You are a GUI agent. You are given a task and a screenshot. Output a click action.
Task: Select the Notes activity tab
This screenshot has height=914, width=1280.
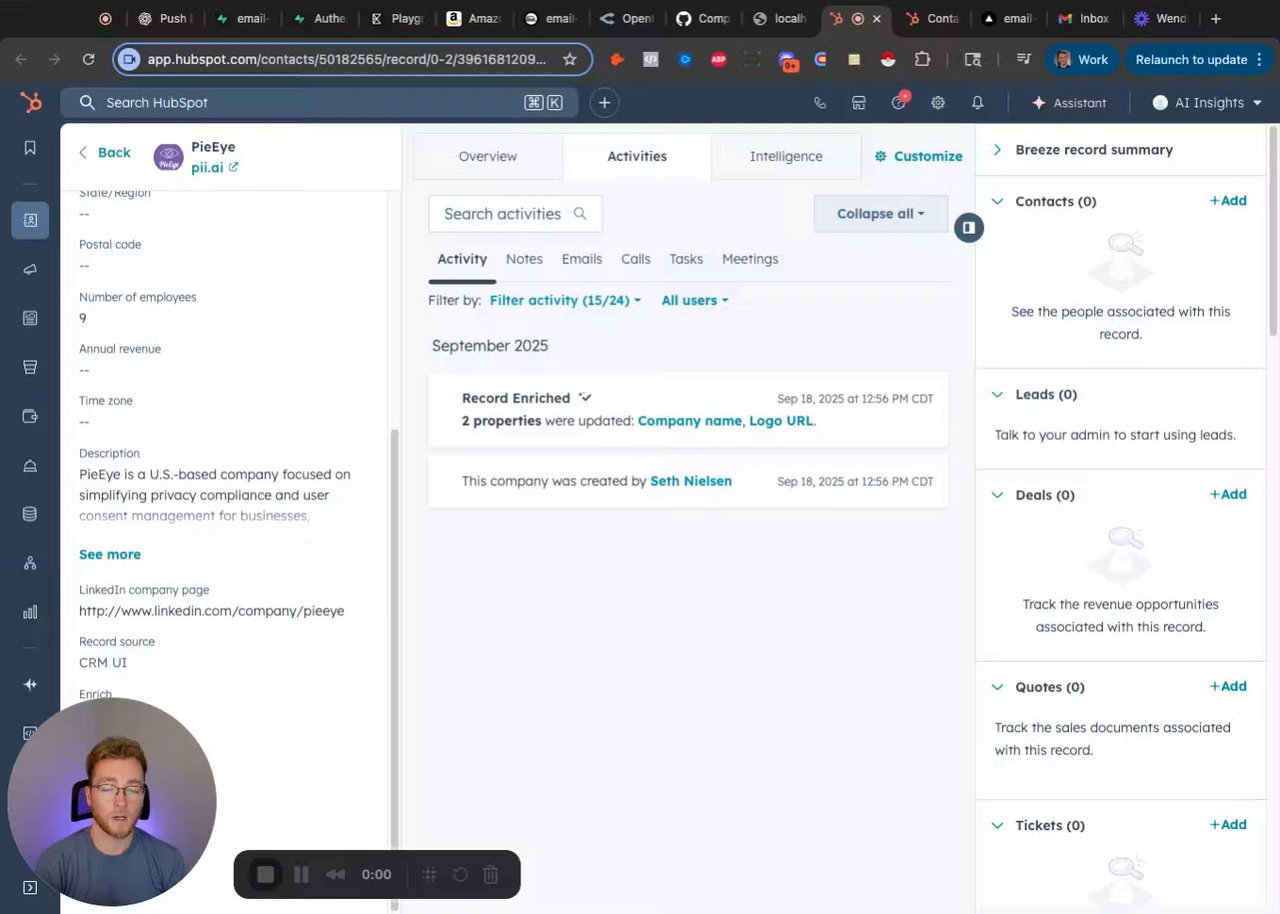(x=524, y=259)
